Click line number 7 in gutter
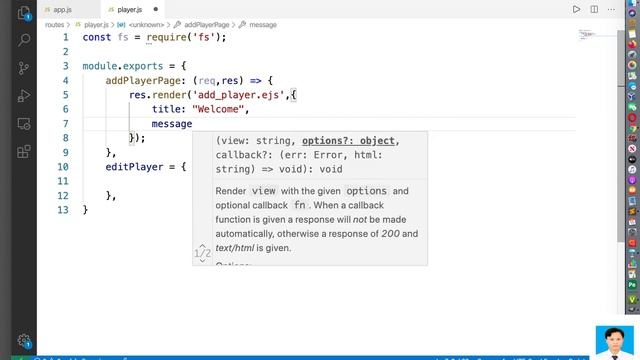The image size is (640, 360). (65, 124)
